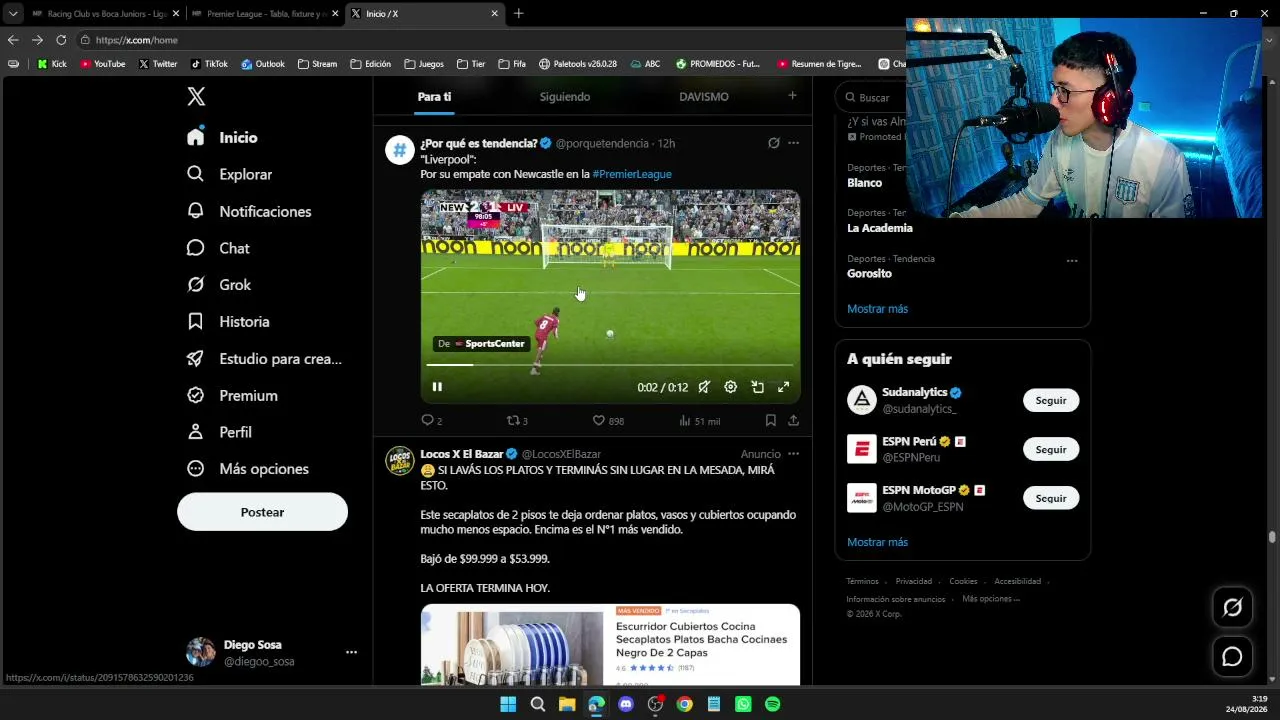Click Mostrar más under trending topics
Viewport: 1280px width, 720px height.
(x=877, y=309)
